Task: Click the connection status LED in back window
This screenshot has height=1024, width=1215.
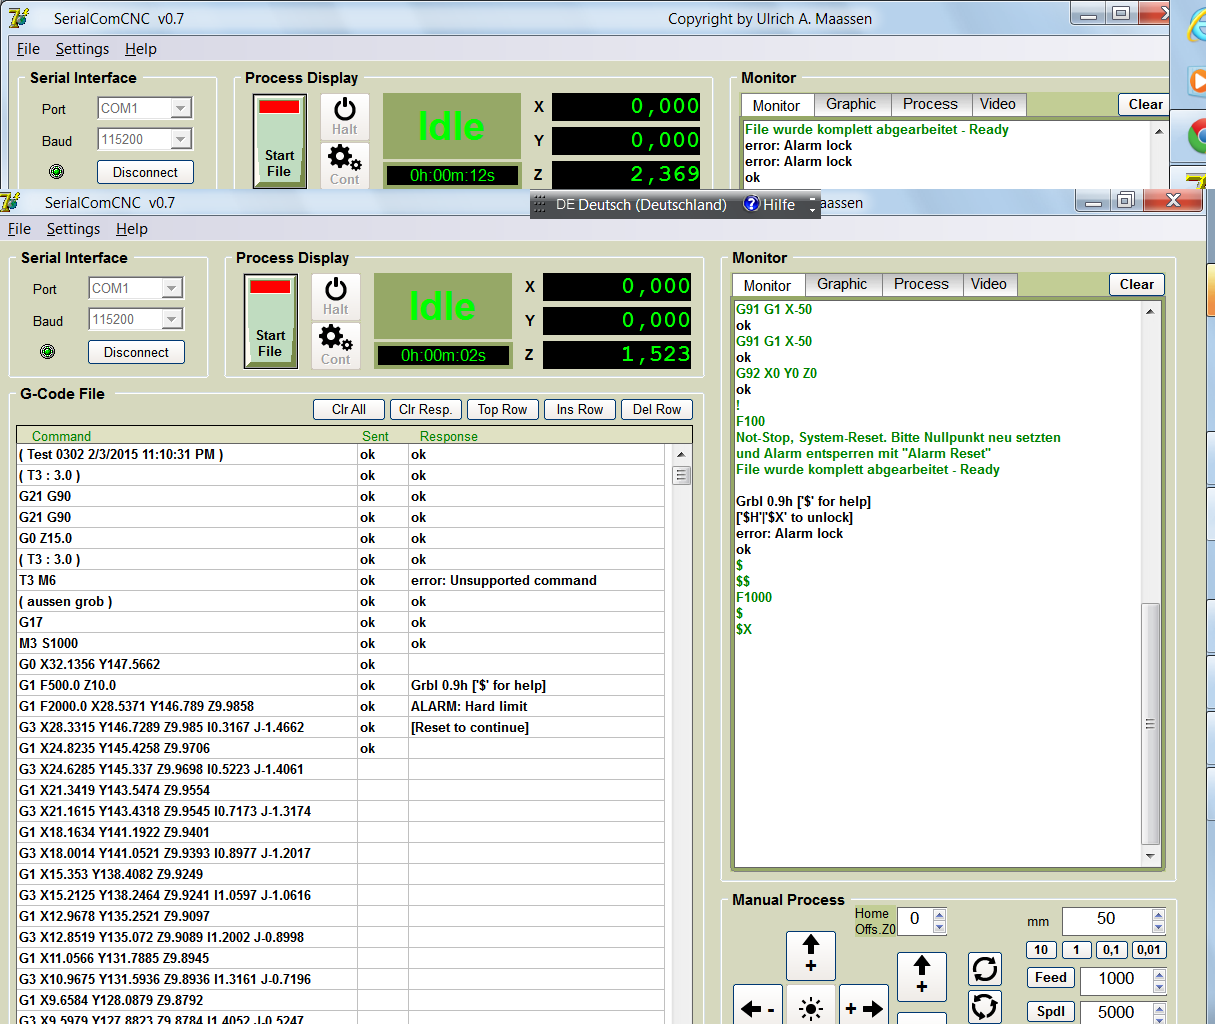Action: (x=56, y=172)
